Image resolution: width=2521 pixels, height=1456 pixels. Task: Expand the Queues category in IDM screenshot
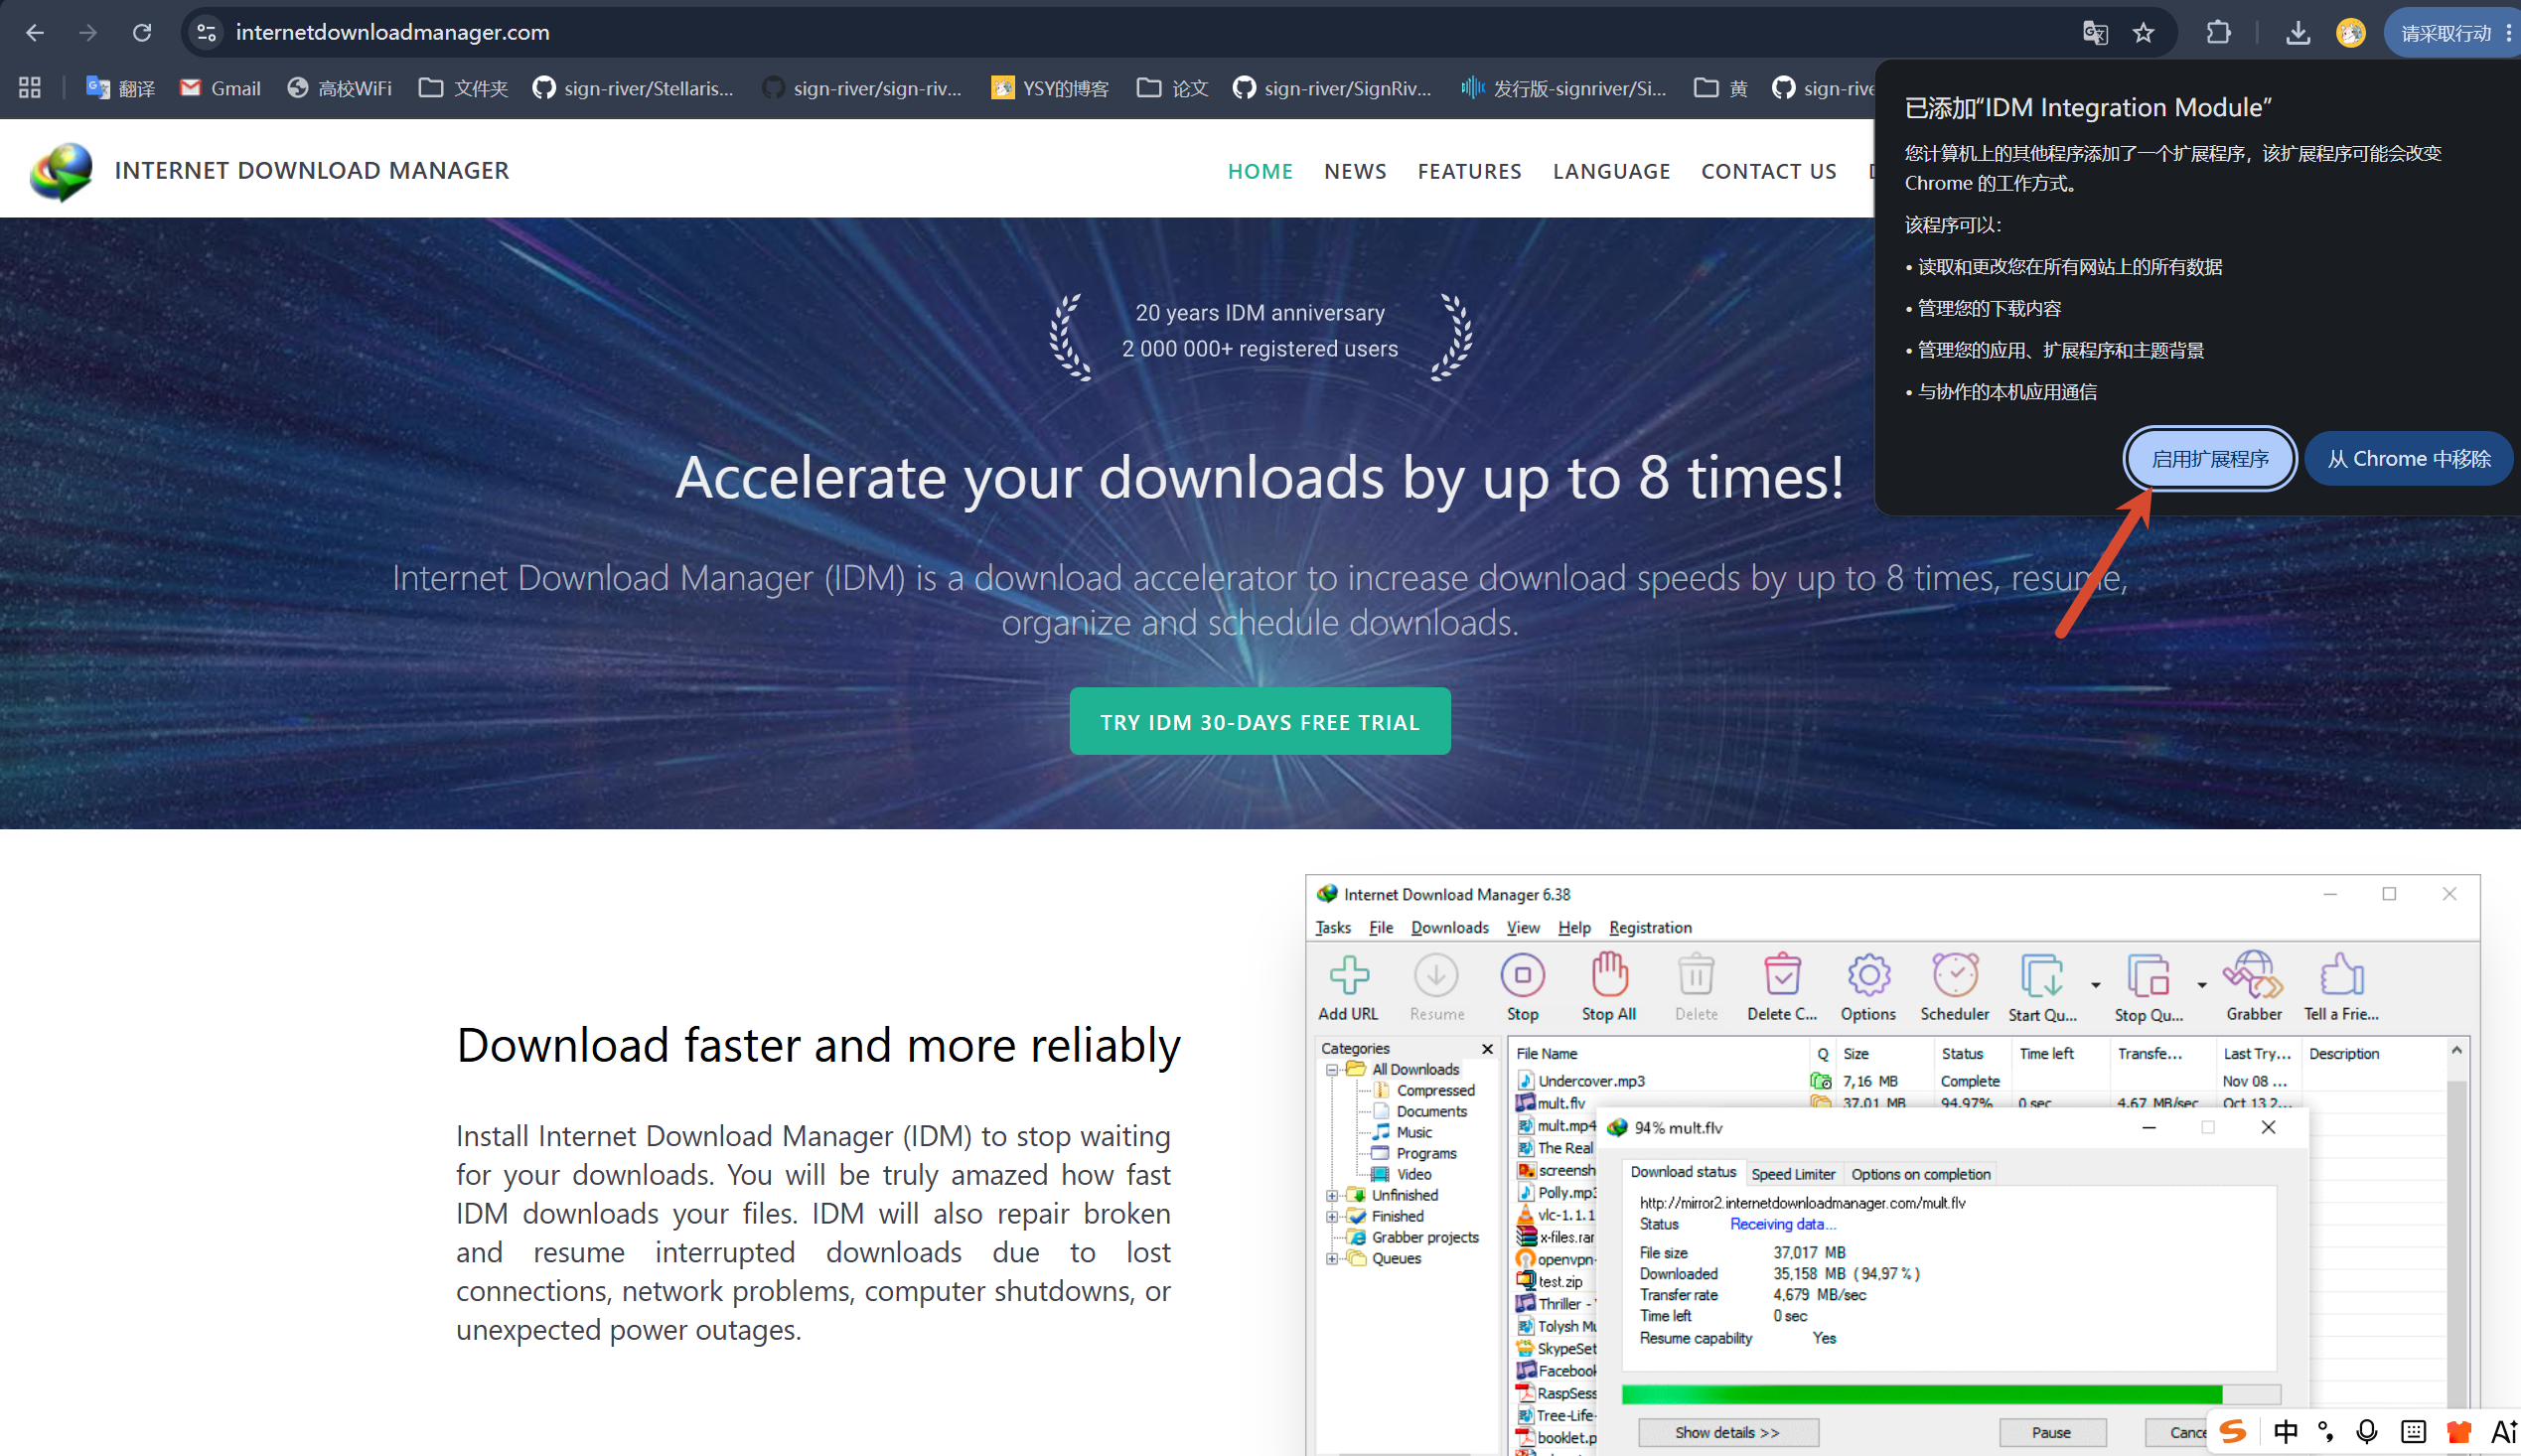pyautogui.click(x=1332, y=1259)
